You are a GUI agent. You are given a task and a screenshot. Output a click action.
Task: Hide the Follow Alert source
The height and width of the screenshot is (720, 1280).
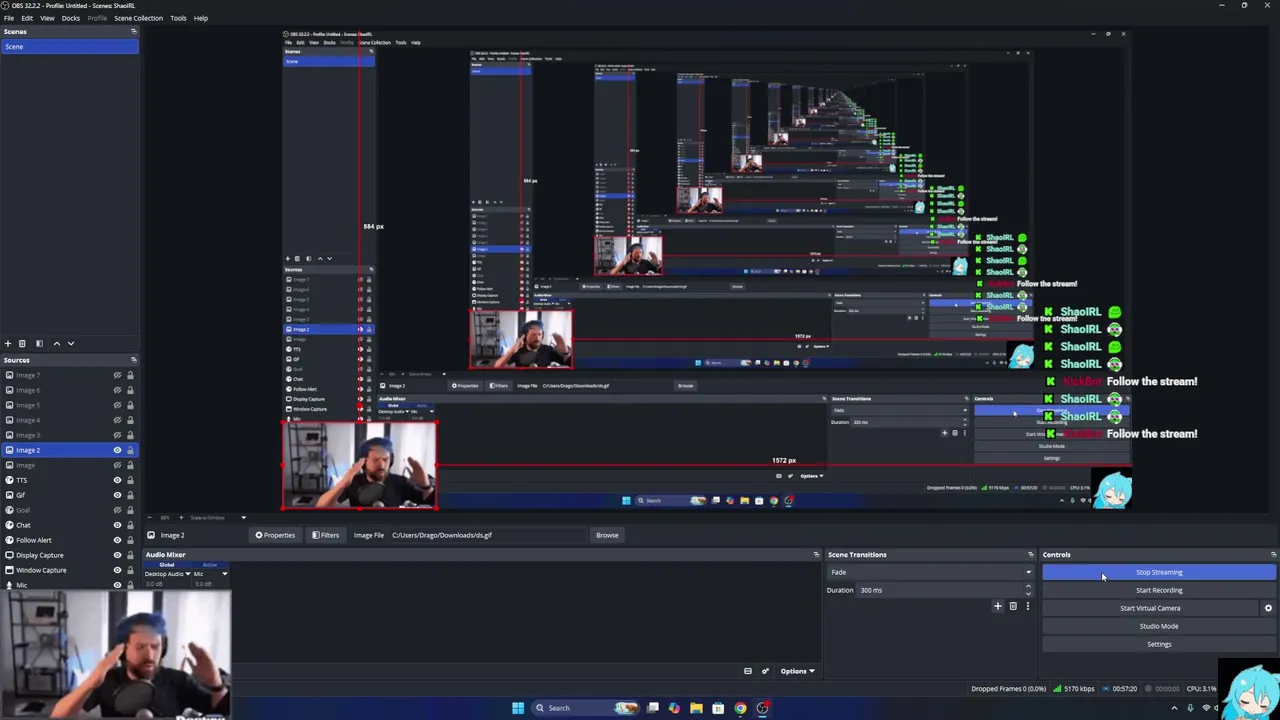(117, 540)
